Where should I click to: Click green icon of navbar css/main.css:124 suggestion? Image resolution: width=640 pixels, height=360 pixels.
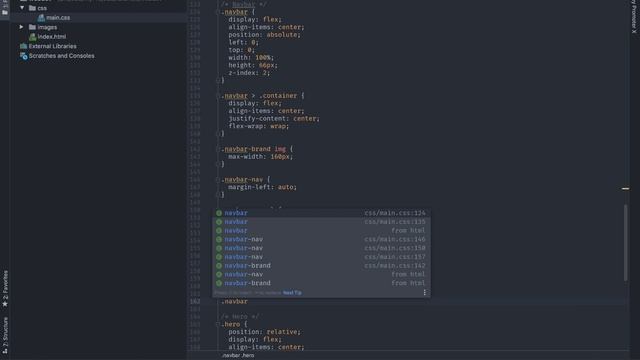click(x=219, y=213)
